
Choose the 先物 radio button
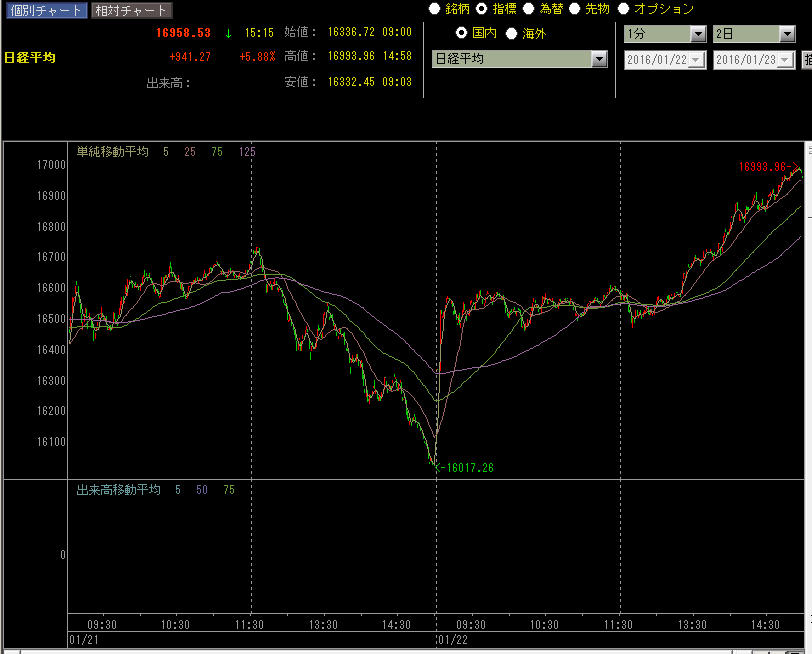(576, 8)
